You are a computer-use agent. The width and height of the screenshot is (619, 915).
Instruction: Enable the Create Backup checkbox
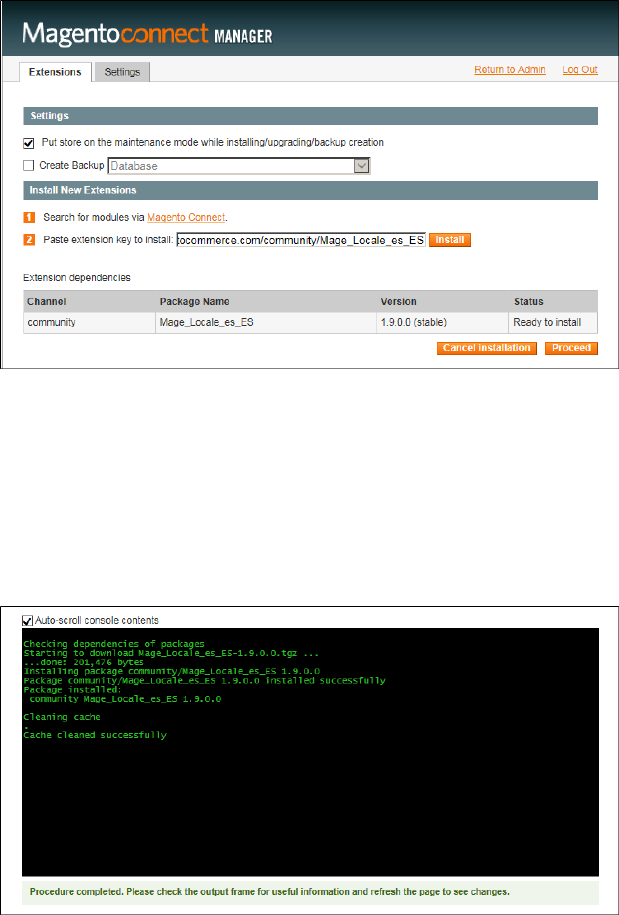(x=29, y=166)
